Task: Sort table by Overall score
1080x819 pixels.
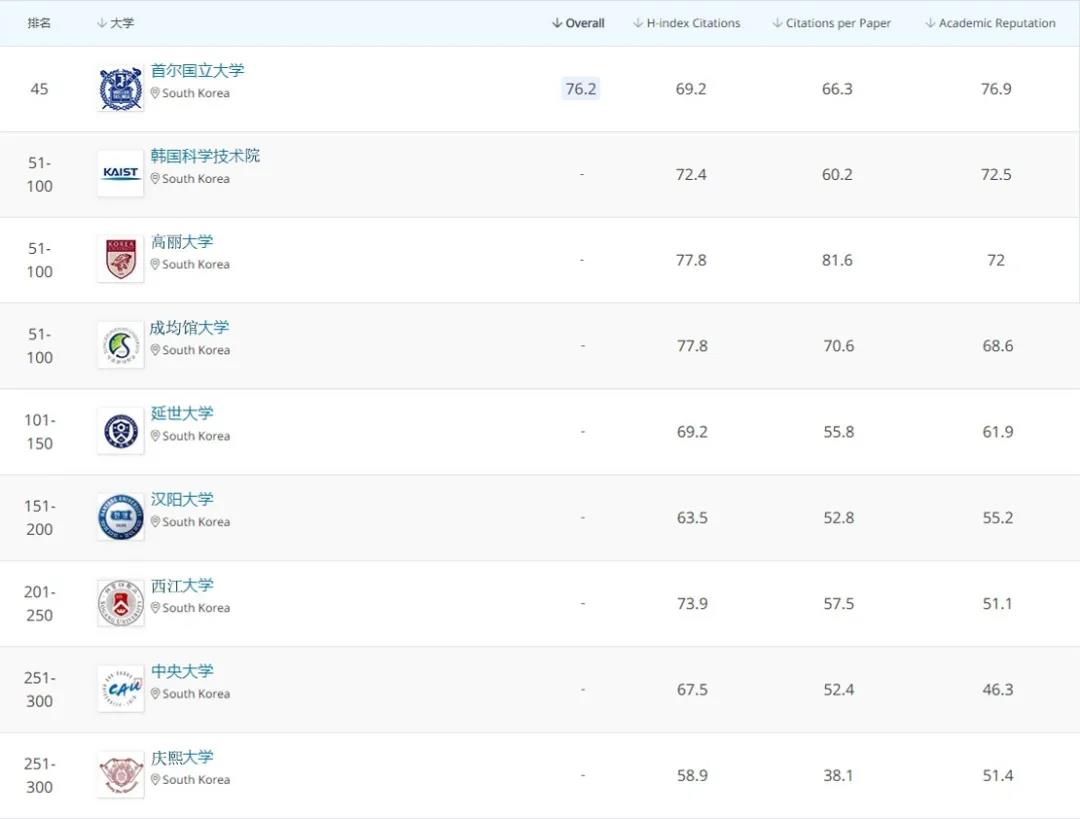Action: click(x=578, y=23)
